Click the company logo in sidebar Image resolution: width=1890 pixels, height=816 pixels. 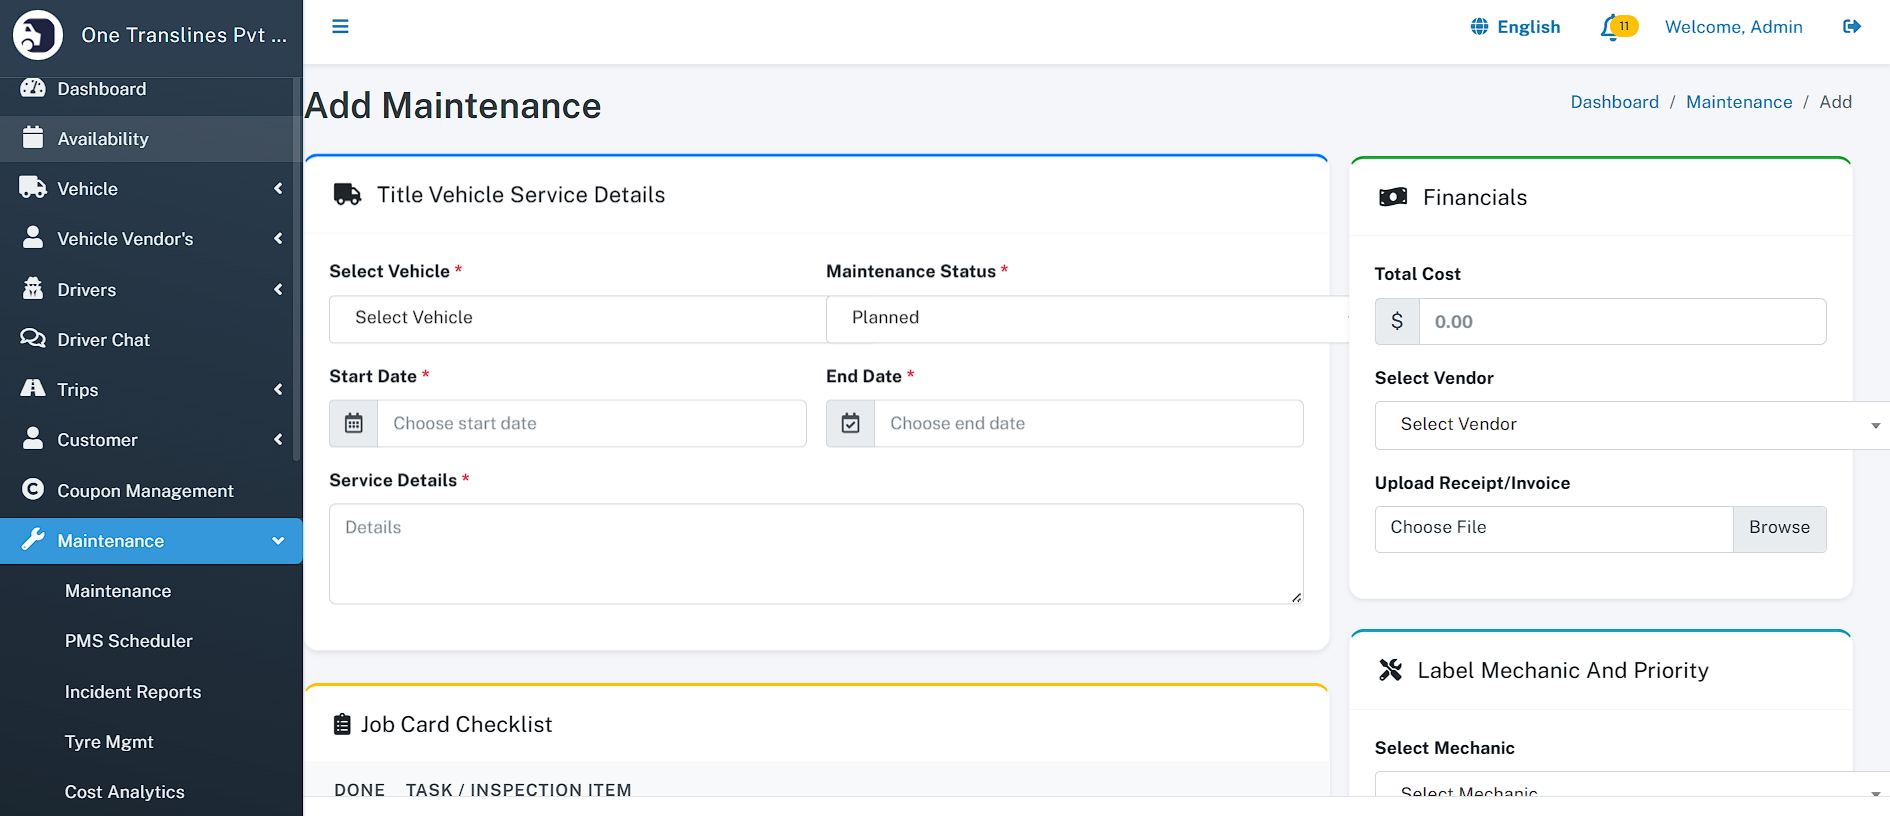(x=38, y=35)
